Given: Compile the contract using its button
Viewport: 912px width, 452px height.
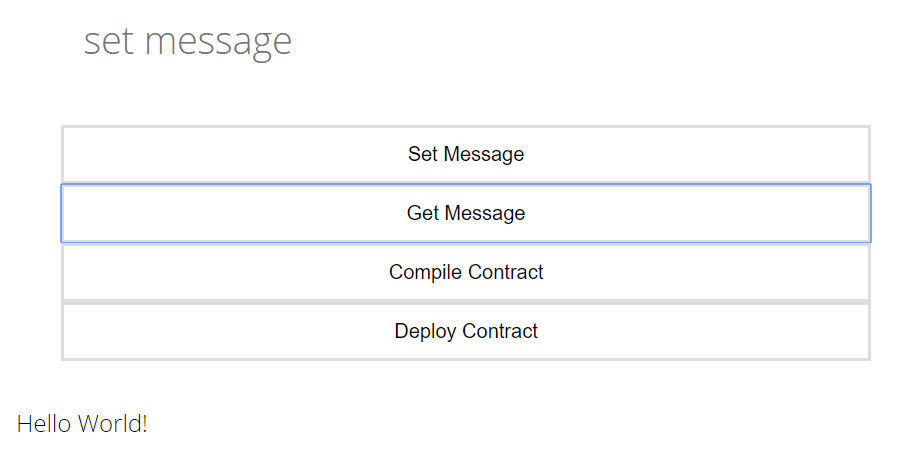Looking at the screenshot, I should [466, 272].
